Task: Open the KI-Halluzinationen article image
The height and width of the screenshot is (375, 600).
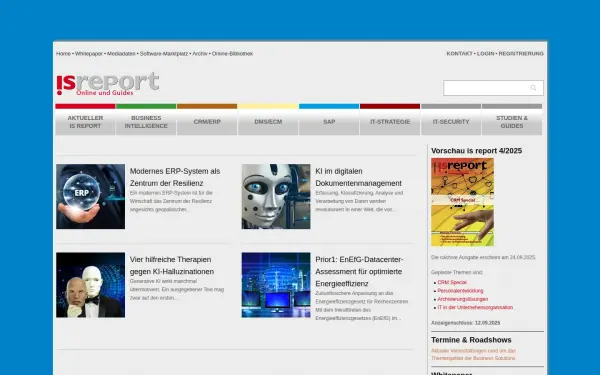Action: [90, 285]
